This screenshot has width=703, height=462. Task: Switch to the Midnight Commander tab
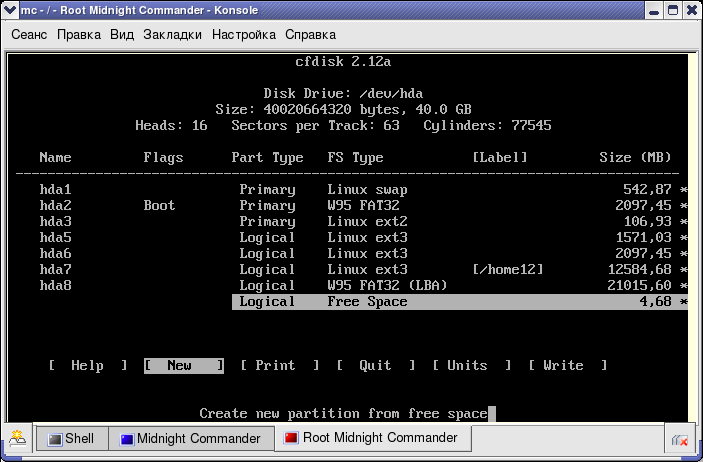point(191,438)
